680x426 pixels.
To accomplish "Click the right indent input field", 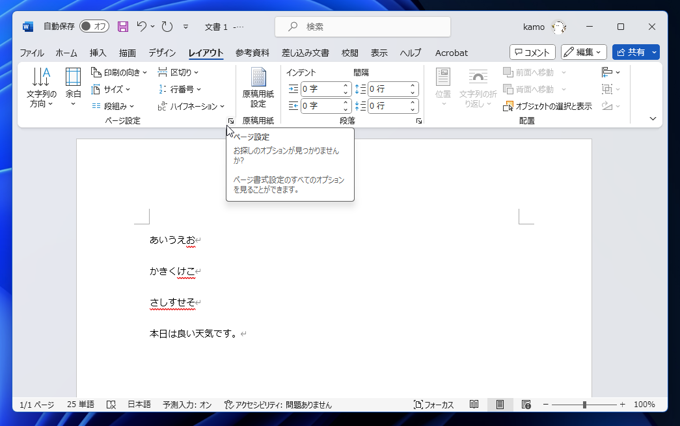I will tap(322, 106).
